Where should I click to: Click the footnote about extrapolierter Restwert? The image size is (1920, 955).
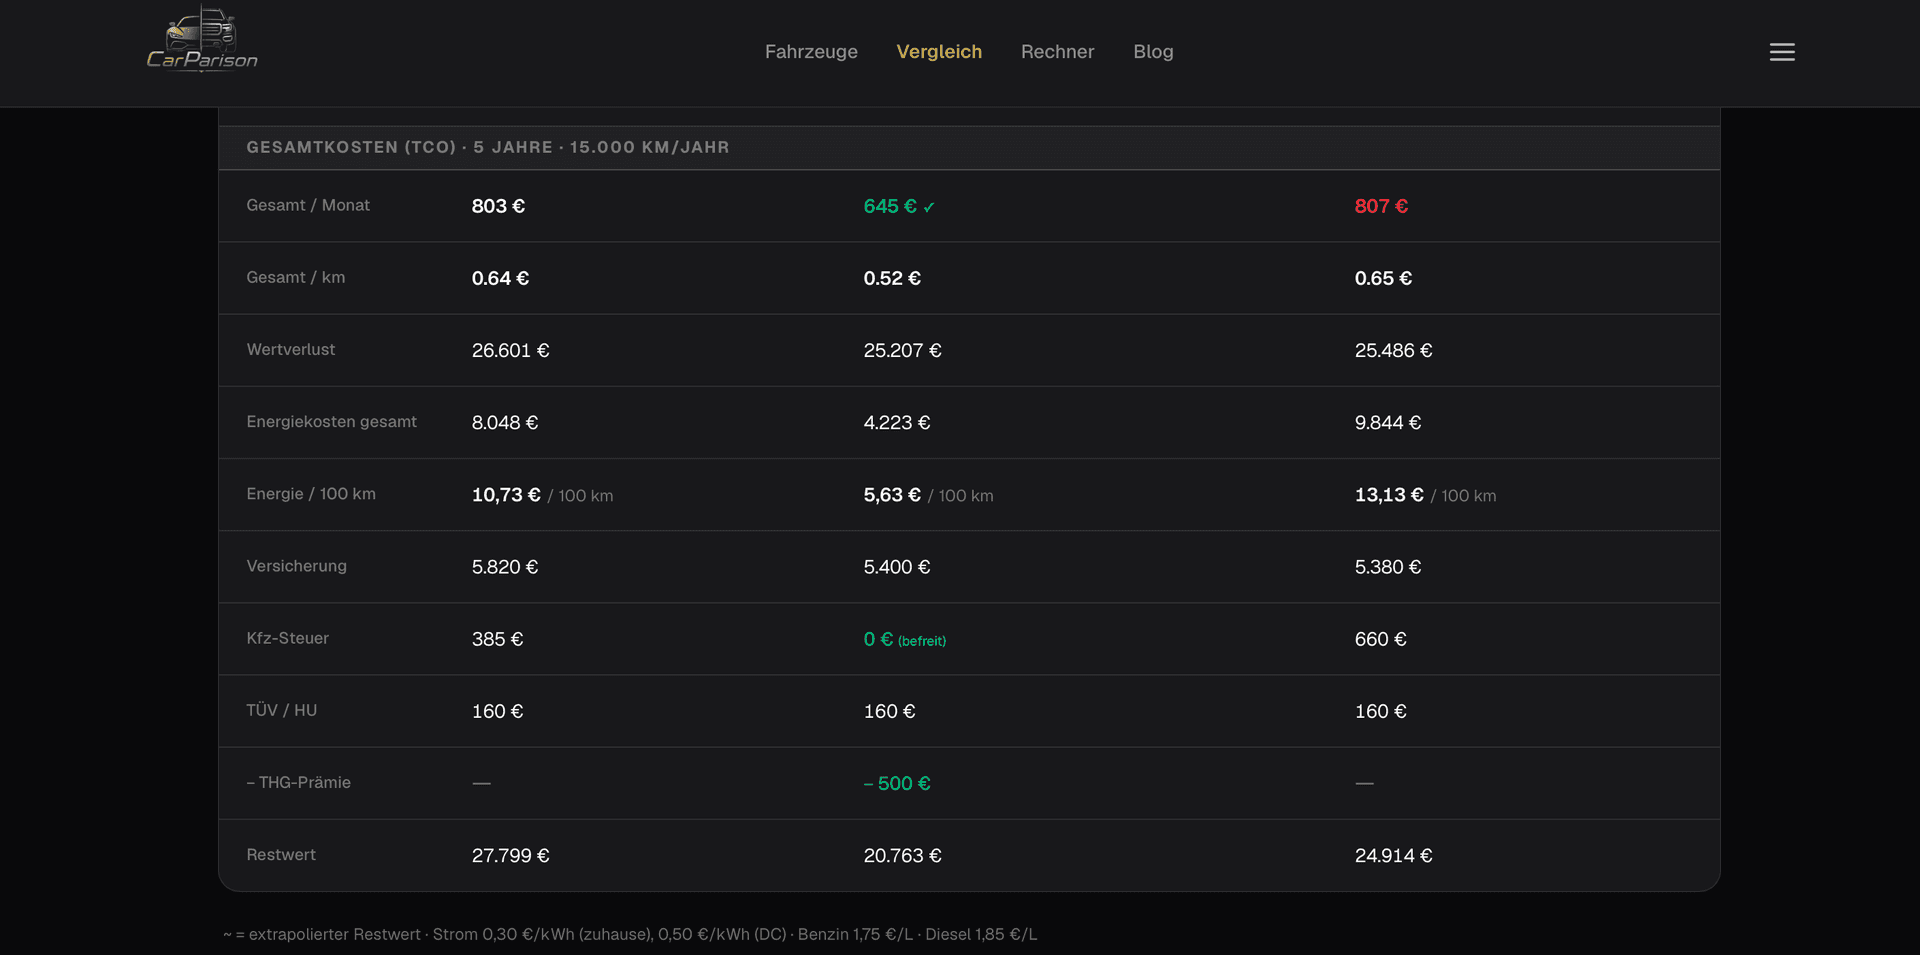630,934
